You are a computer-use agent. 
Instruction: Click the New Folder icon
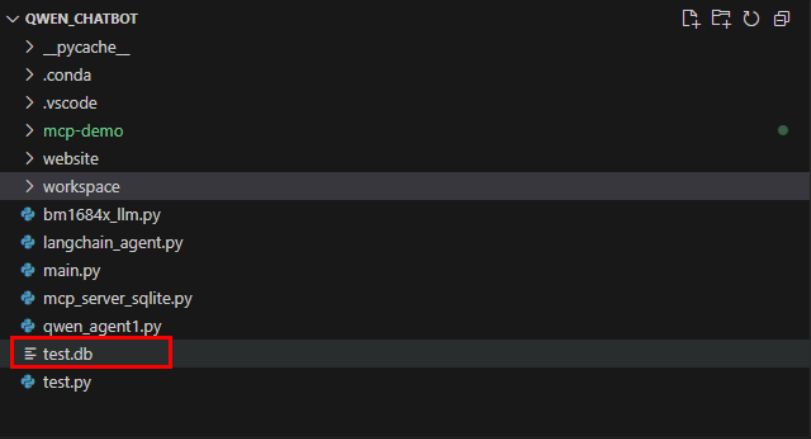721,19
